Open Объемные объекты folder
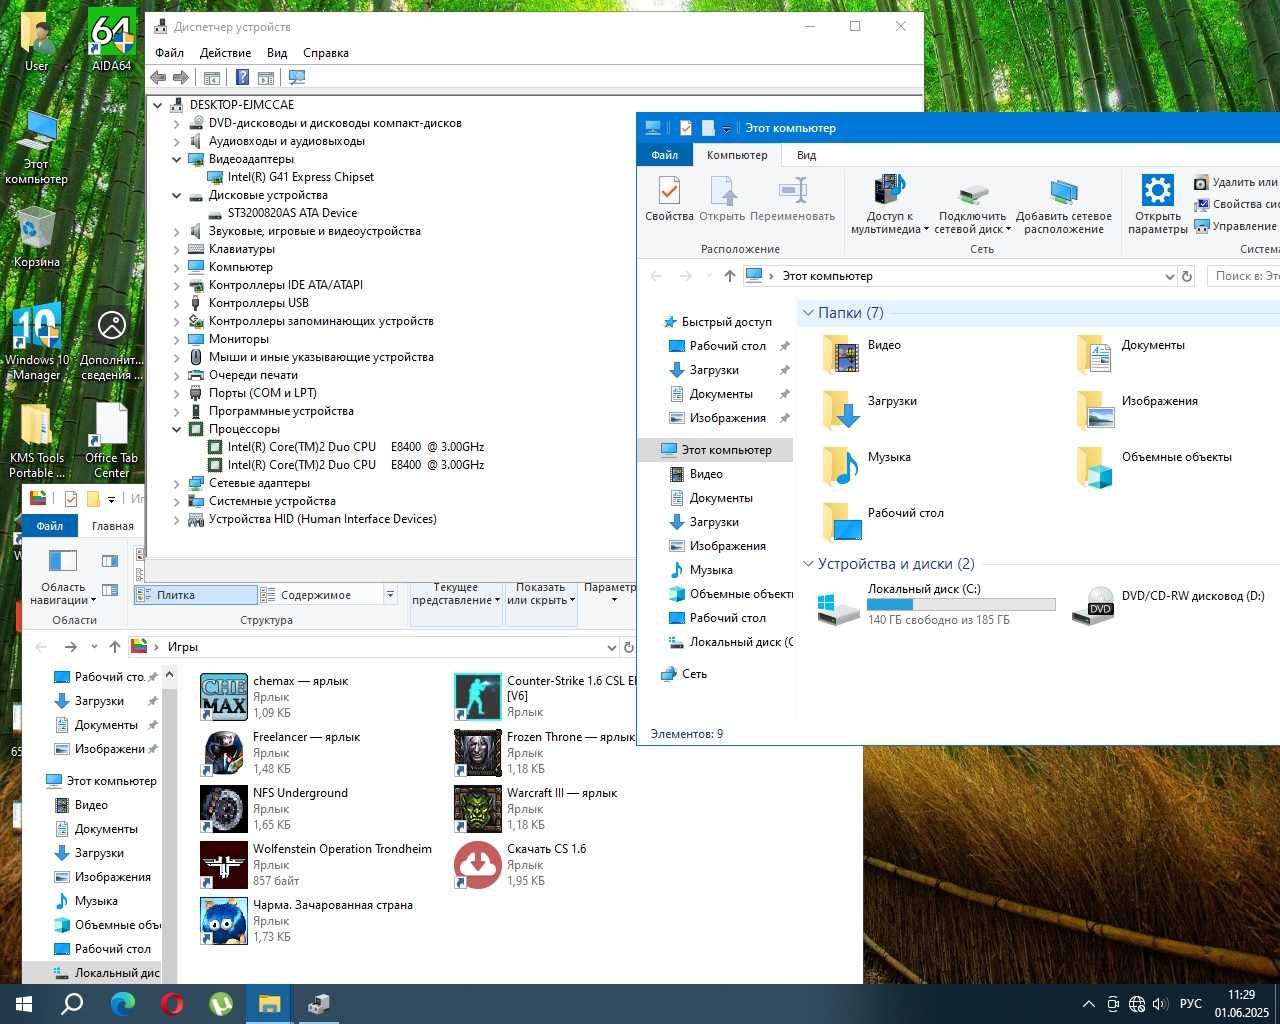 [1154, 466]
